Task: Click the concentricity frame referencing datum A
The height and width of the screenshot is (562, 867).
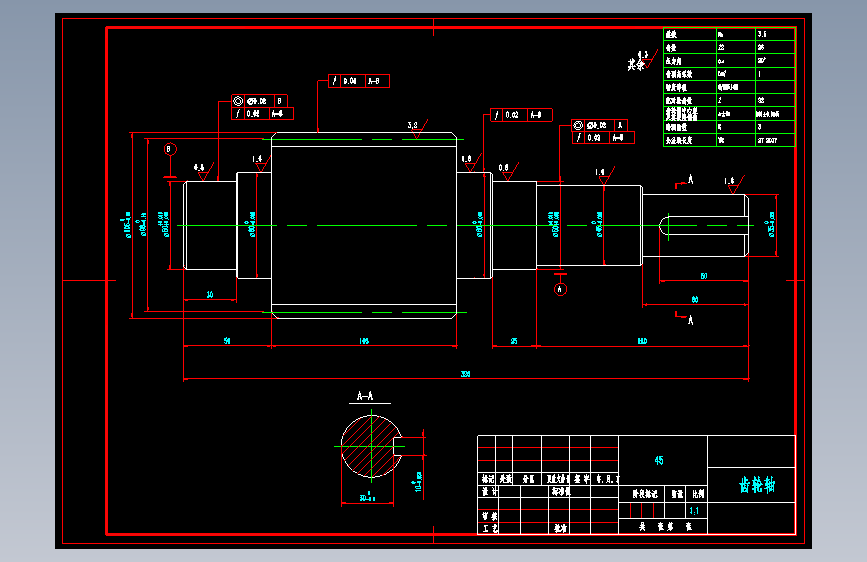Action: [599, 126]
